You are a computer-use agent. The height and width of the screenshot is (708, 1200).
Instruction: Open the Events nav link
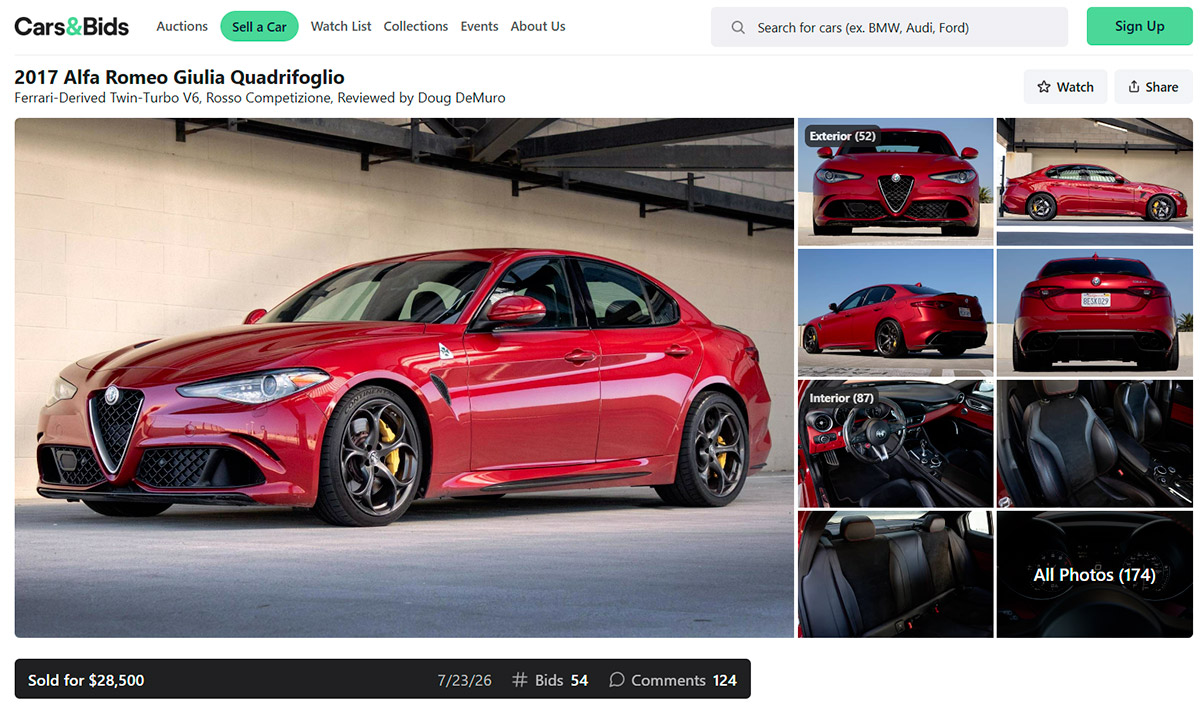[479, 26]
